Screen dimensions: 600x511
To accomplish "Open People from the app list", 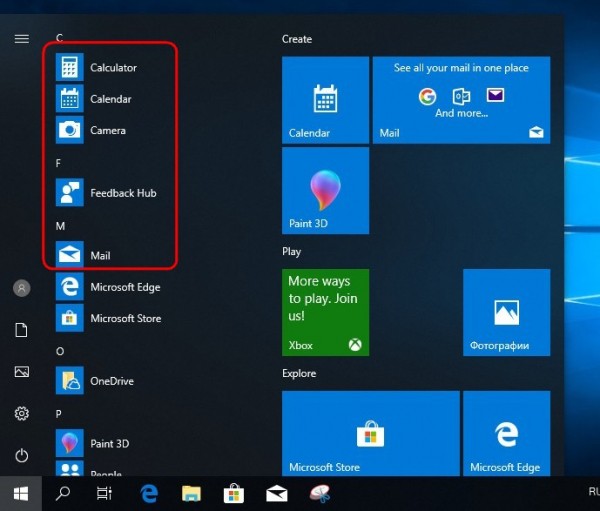I will [113, 469].
